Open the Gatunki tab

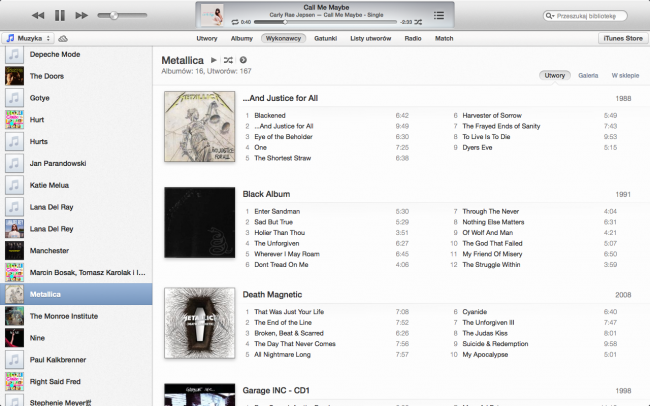tap(325, 38)
